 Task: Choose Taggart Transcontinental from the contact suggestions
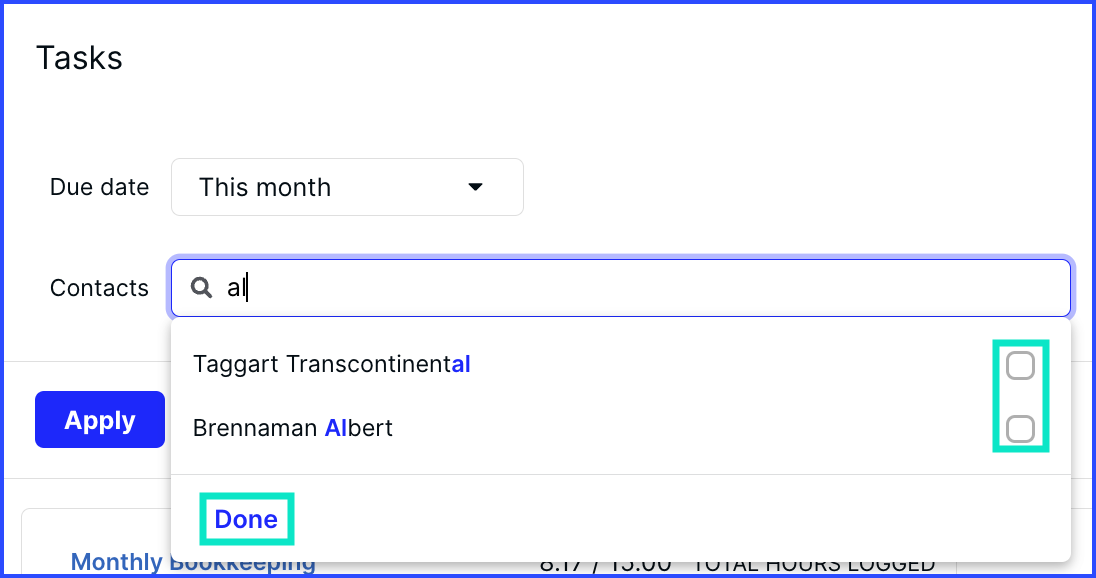(621, 364)
